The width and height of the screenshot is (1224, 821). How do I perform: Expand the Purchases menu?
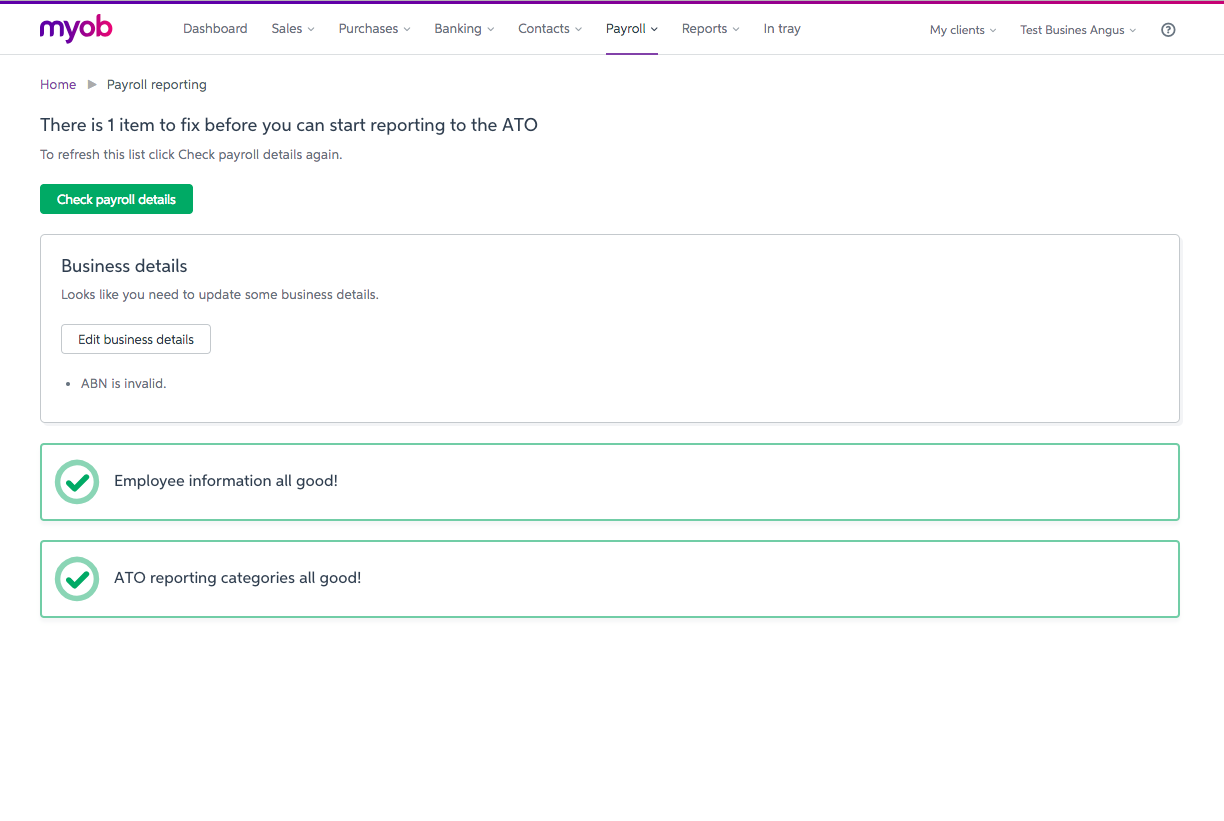coord(375,29)
